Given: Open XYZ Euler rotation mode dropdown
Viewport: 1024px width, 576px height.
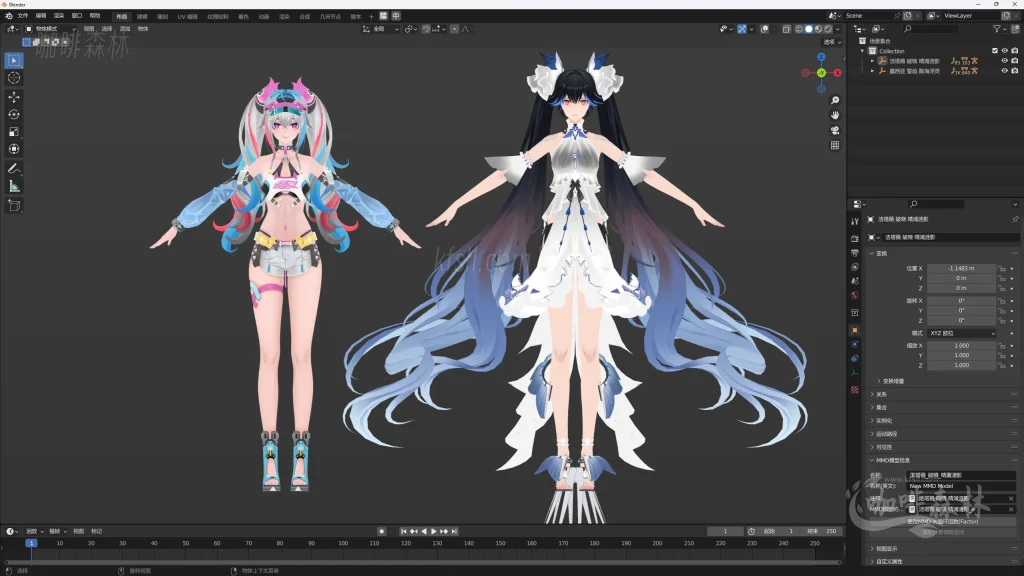Looking at the screenshot, I should 962,333.
